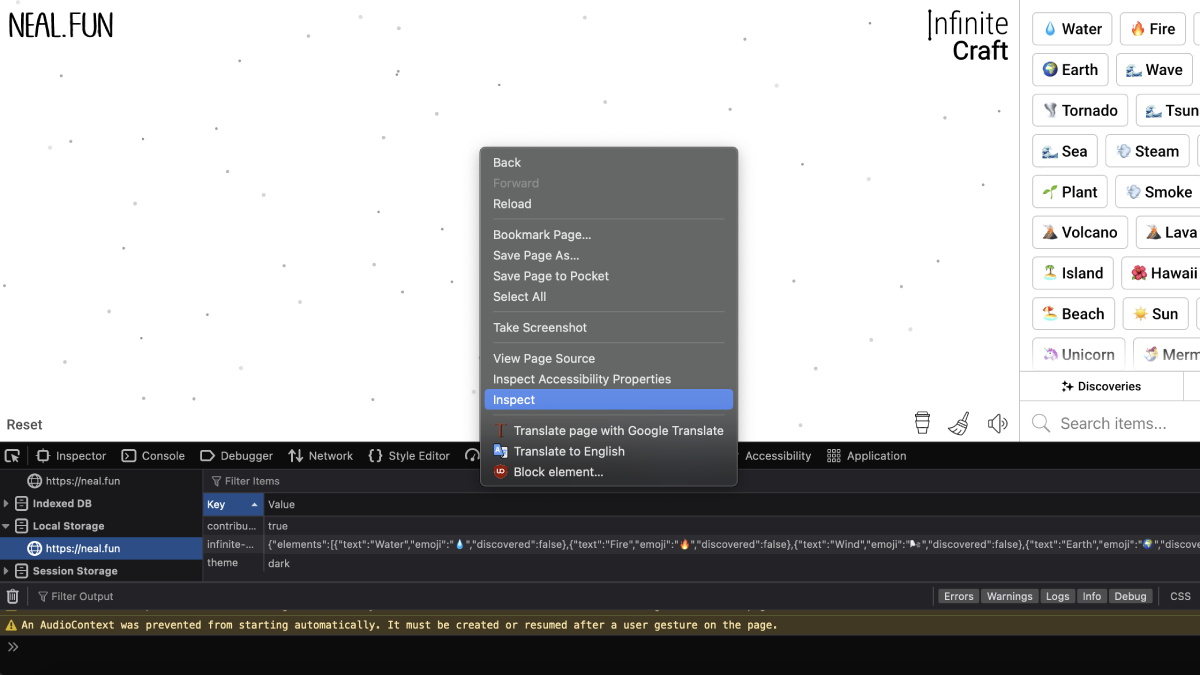Click the Reset button

[x=25, y=425]
